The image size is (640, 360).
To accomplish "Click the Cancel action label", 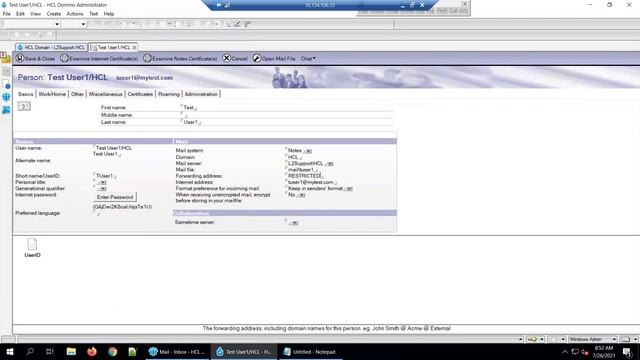I will 239,59.
